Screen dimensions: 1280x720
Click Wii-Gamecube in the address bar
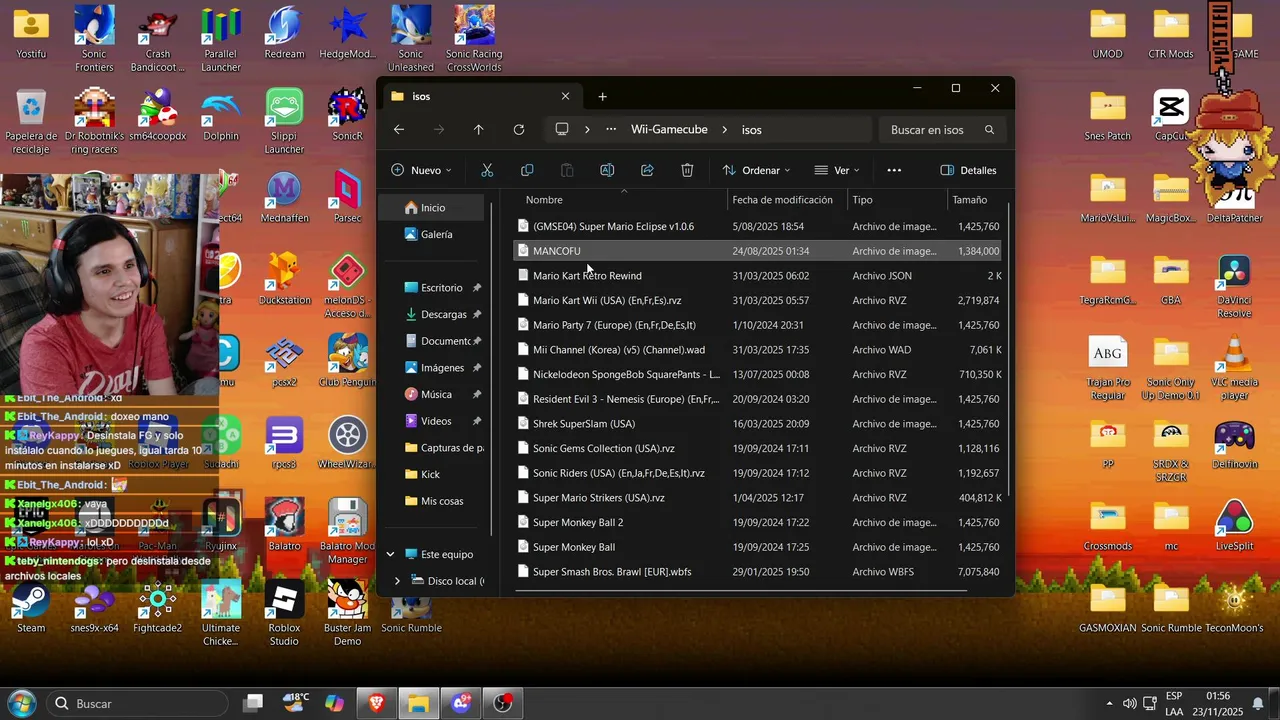click(x=669, y=130)
